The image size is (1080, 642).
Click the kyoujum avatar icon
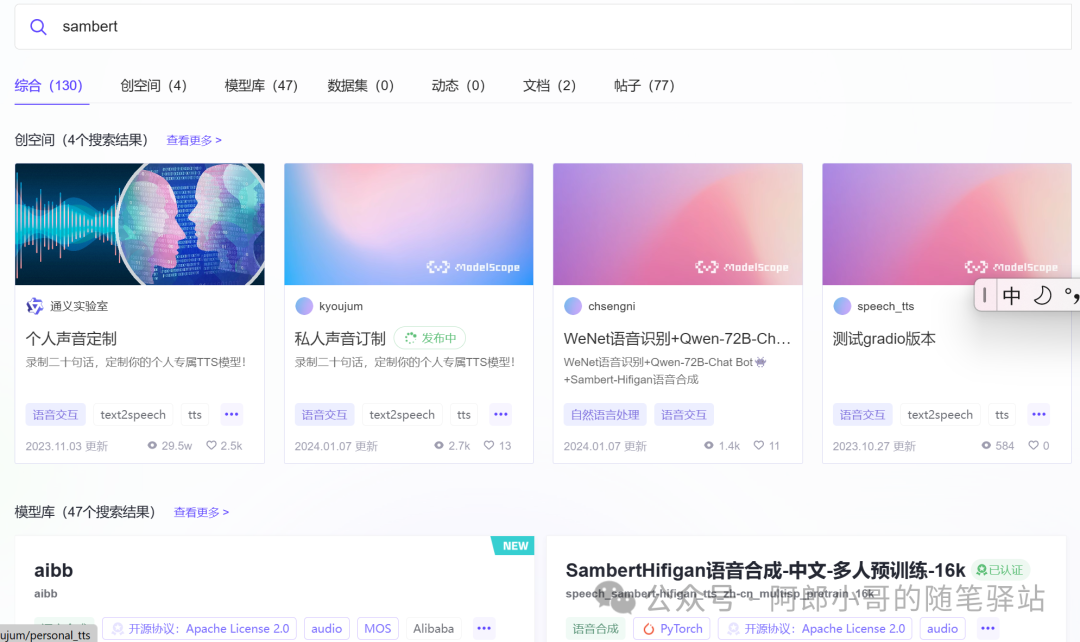point(304,306)
